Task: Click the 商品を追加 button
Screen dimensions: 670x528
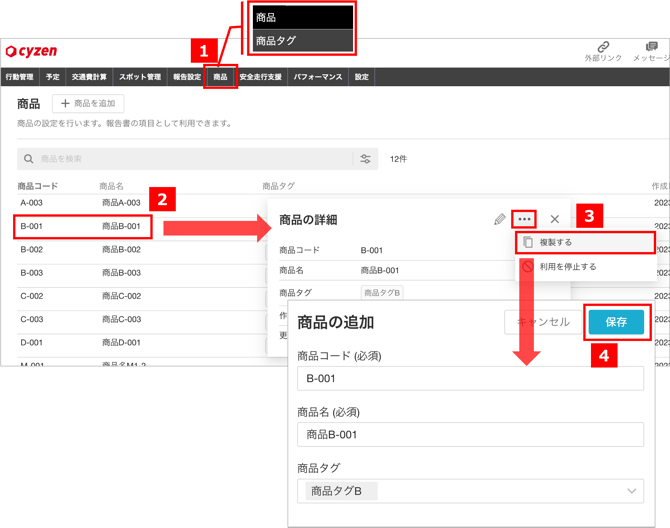Action: [x=88, y=103]
